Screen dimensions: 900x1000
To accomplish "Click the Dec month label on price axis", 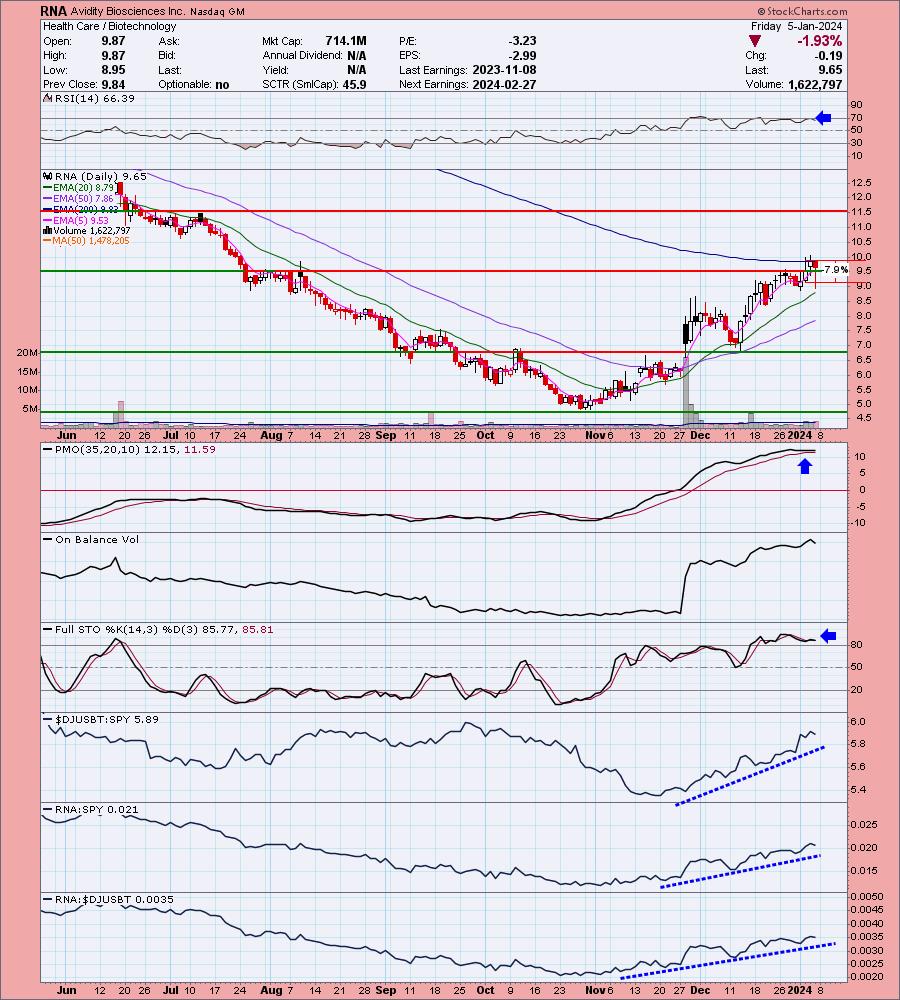I will coord(700,436).
